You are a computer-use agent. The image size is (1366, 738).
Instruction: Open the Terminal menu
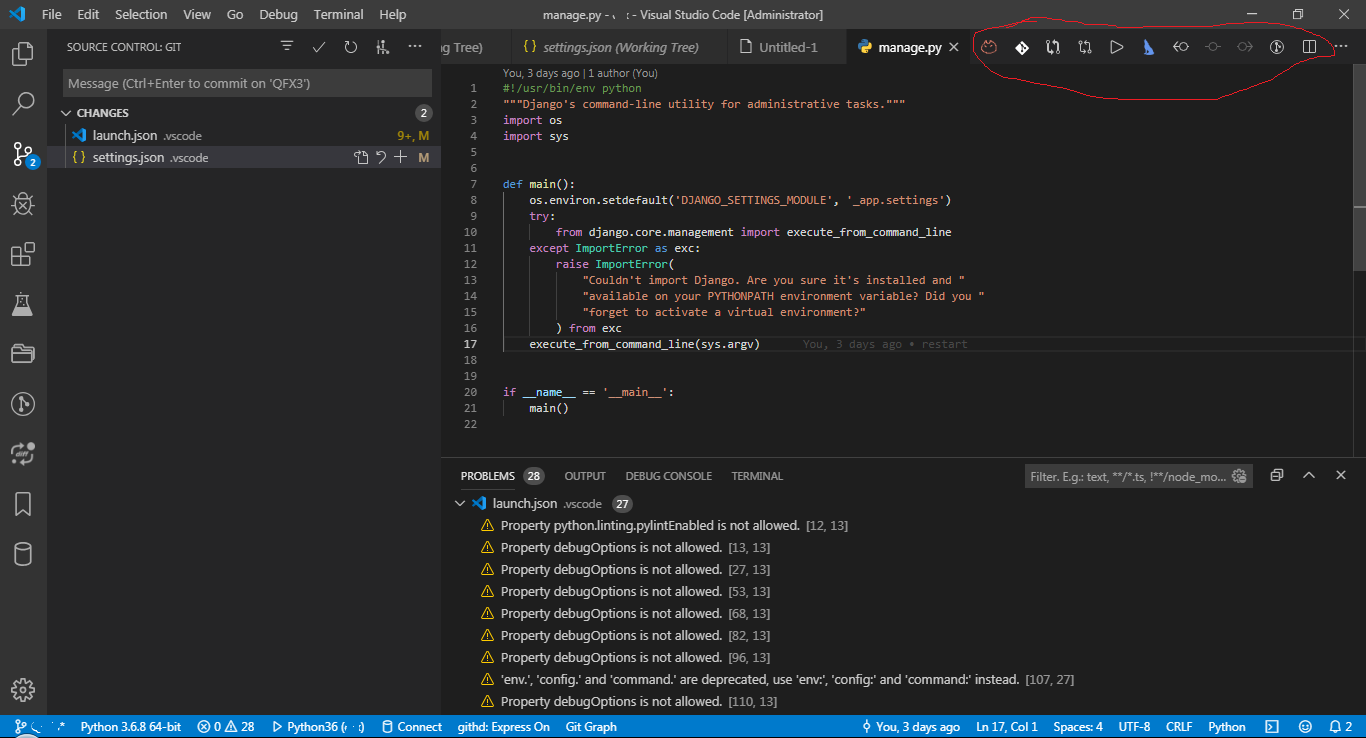pyautogui.click(x=338, y=15)
